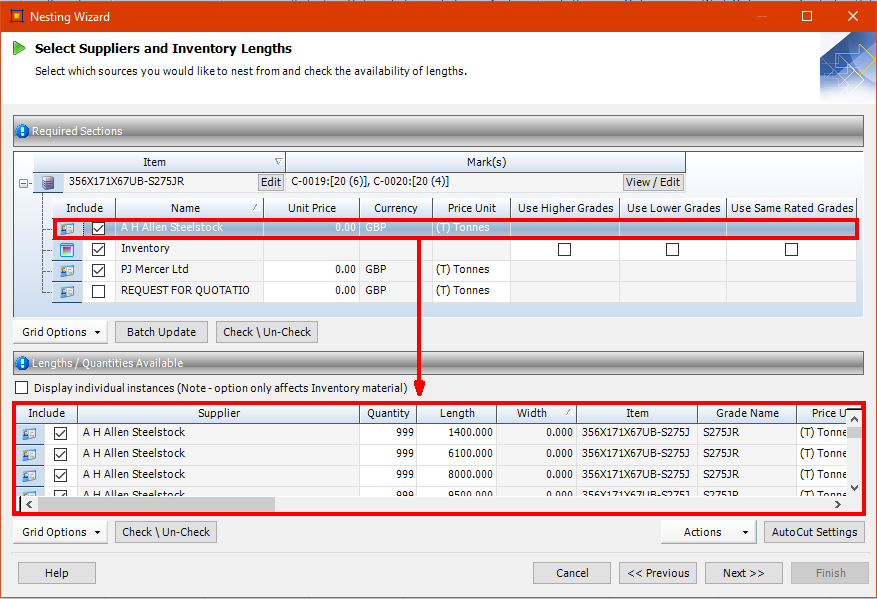Image resolution: width=877 pixels, height=599 pixels.
Task: Click the row icon for 8000.000 length
Action: tap(30, 475)
